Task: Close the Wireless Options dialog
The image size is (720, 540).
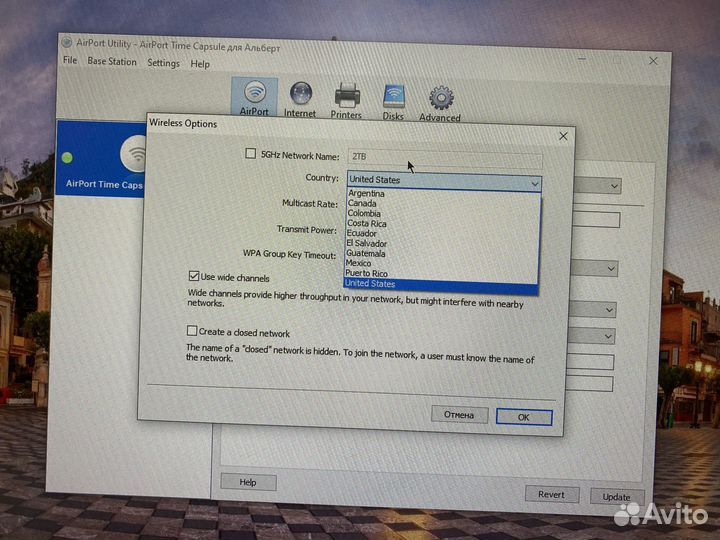Action: 563,136
